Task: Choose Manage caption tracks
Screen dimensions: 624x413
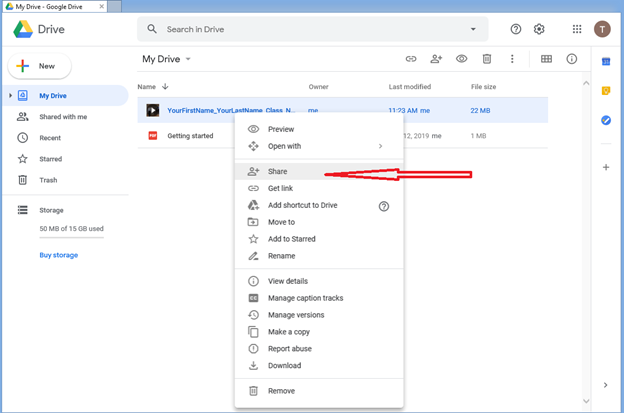Action: tap(319, 298)
